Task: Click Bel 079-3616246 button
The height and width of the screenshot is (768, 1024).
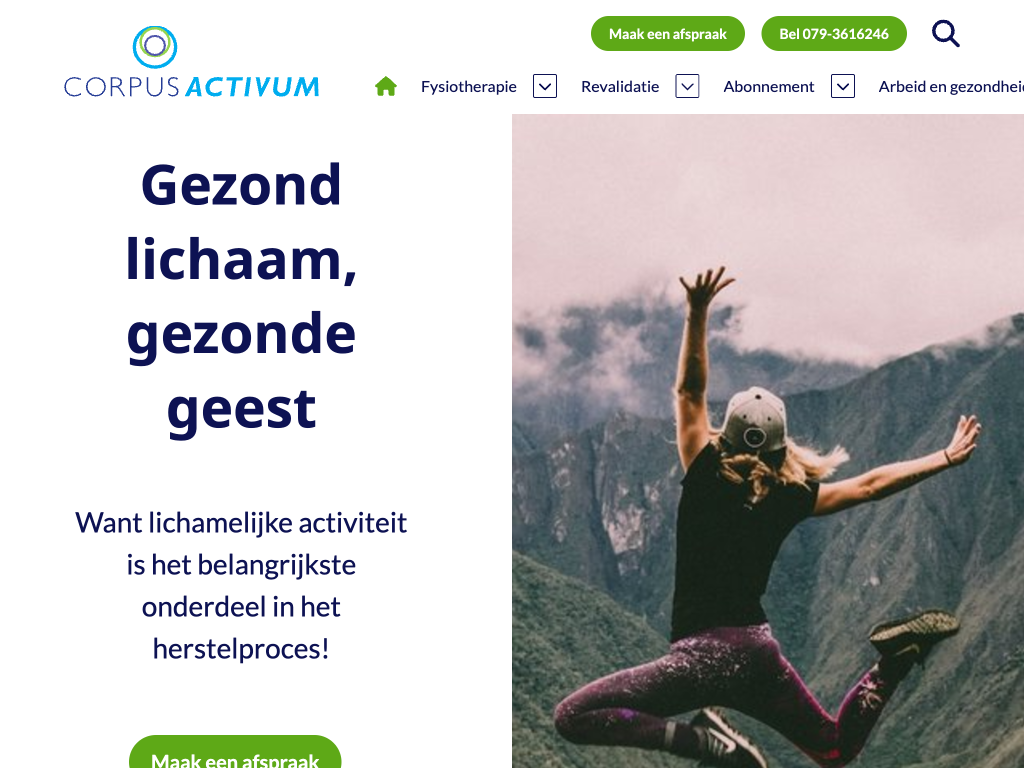Action: click(833, 34)
